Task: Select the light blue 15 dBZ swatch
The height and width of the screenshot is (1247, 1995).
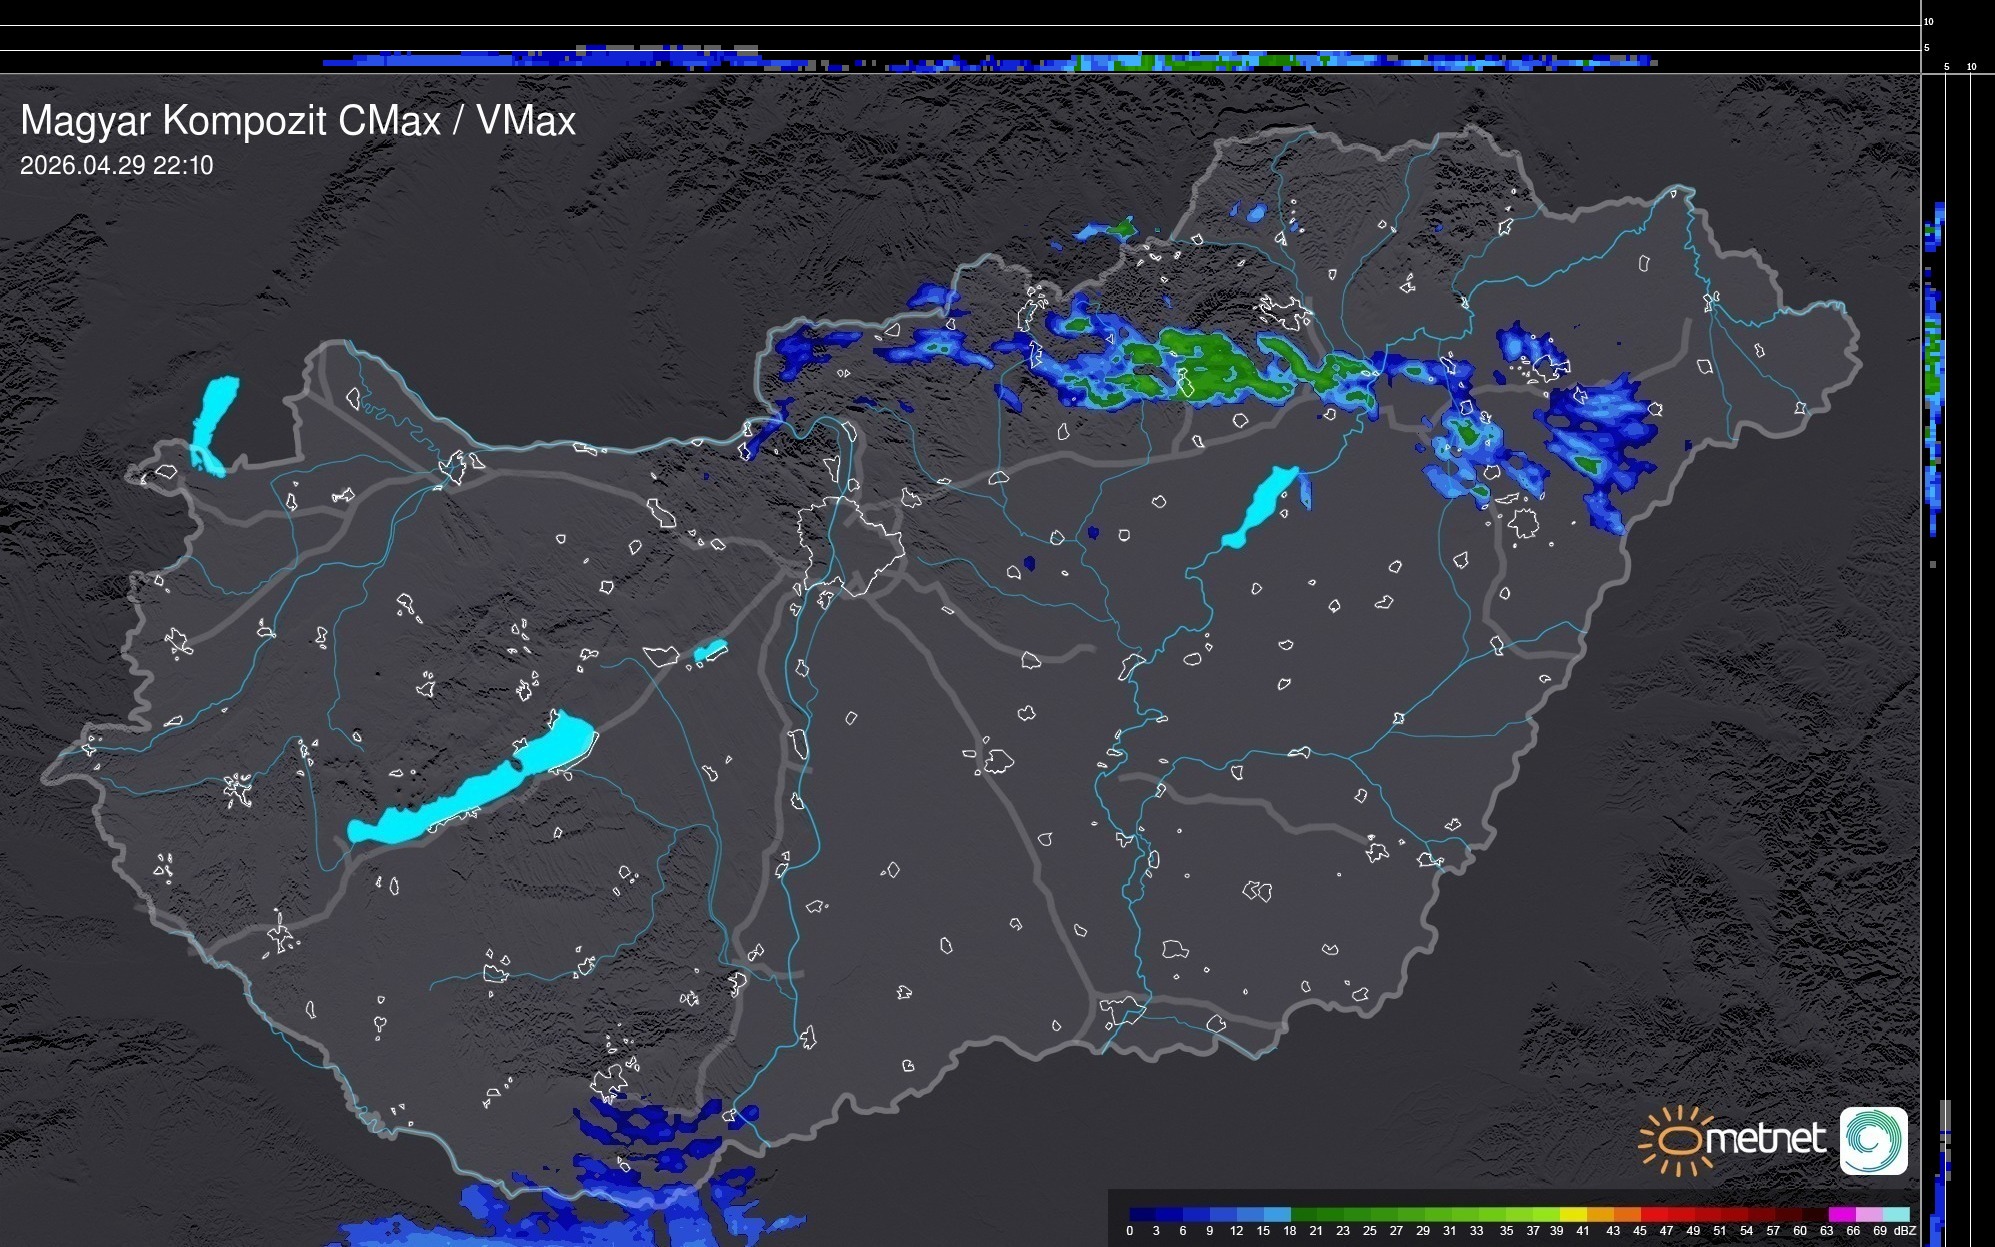Action: click(x=1277, y=1214)
